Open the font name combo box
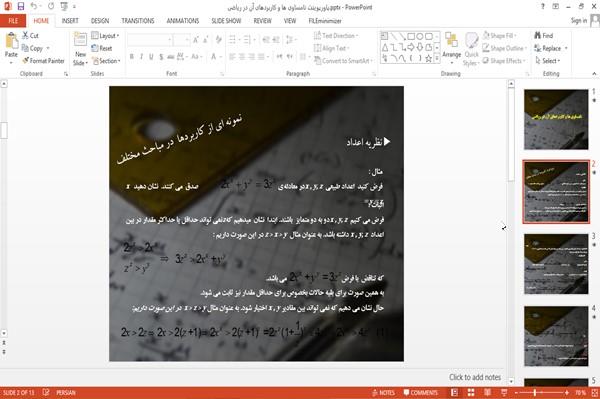 (x=150, y=39)
